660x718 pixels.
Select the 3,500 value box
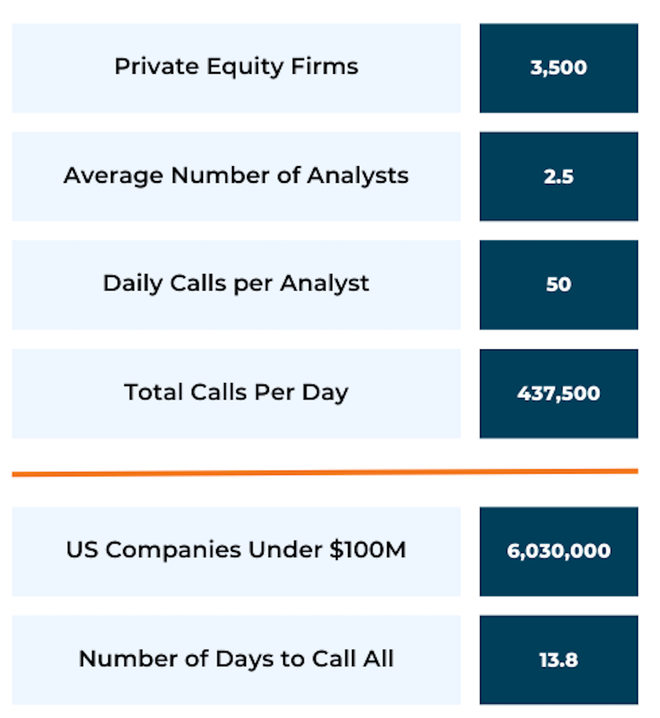tap(559, 68)
